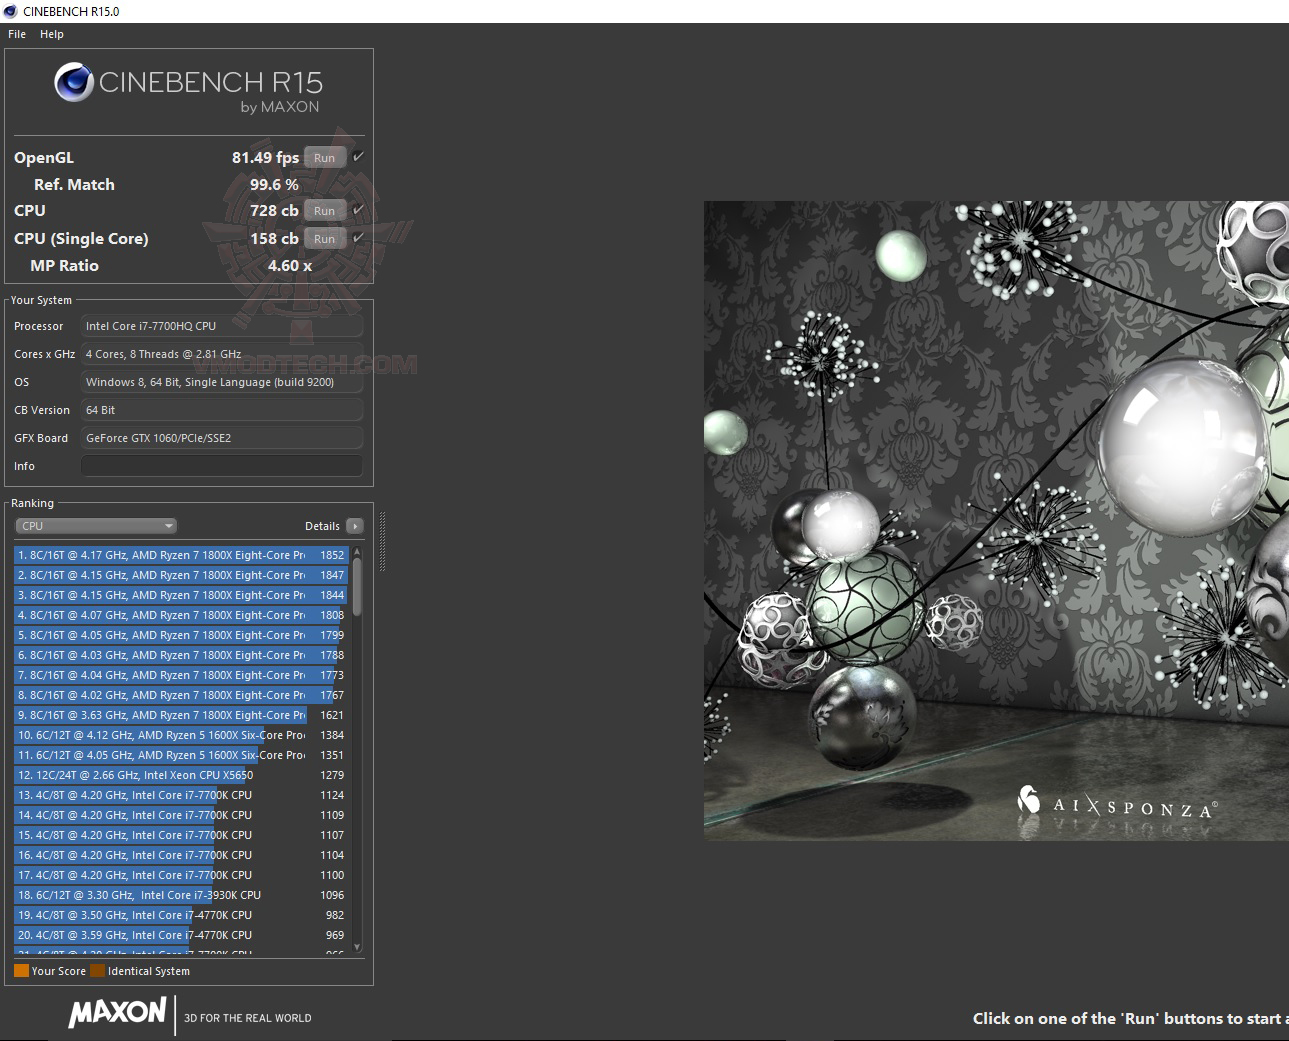Open the CPU ranking type dropdown
Screen dimensions: 1289x1041
96,526
